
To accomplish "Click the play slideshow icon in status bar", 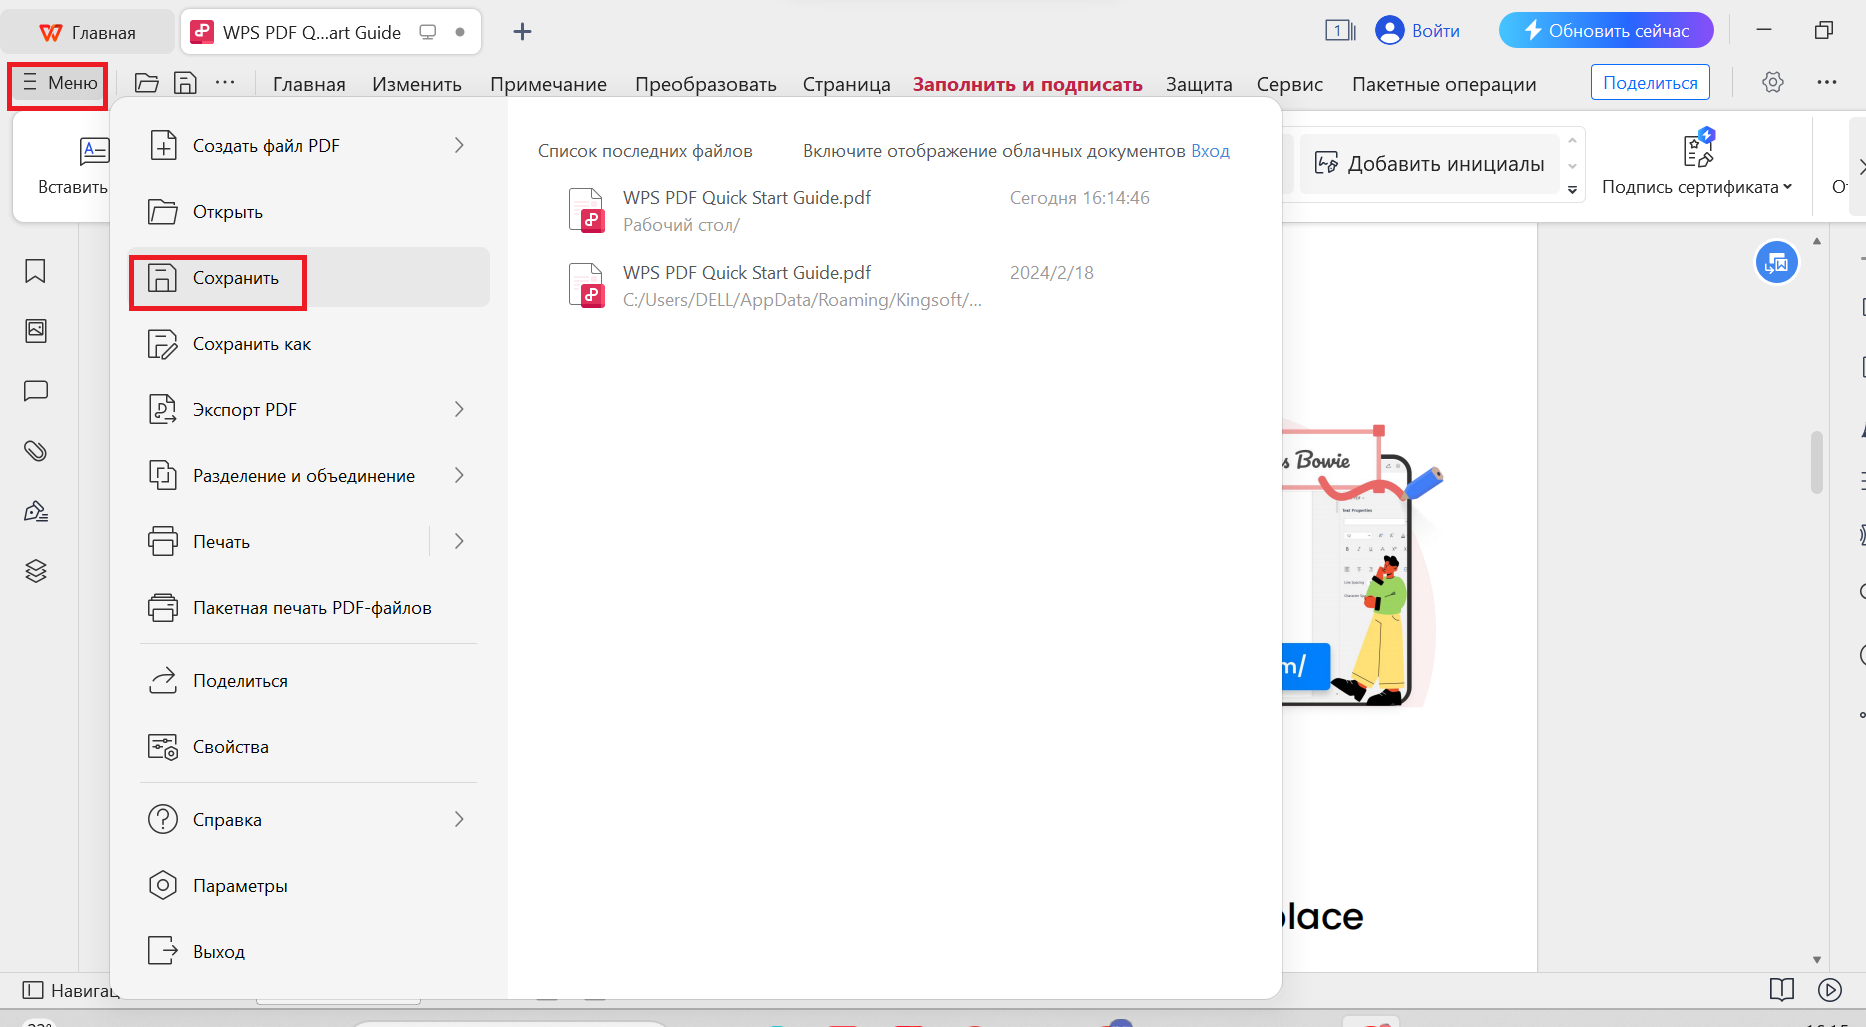I will (x=1830, y=990).
